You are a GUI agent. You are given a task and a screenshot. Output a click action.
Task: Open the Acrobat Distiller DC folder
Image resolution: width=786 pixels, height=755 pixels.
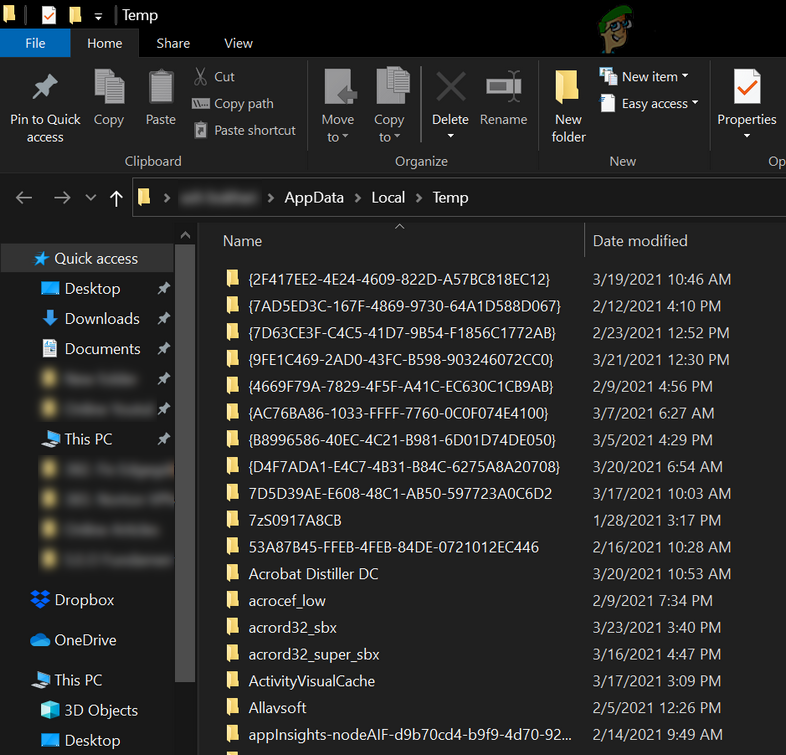click(313, 574)
